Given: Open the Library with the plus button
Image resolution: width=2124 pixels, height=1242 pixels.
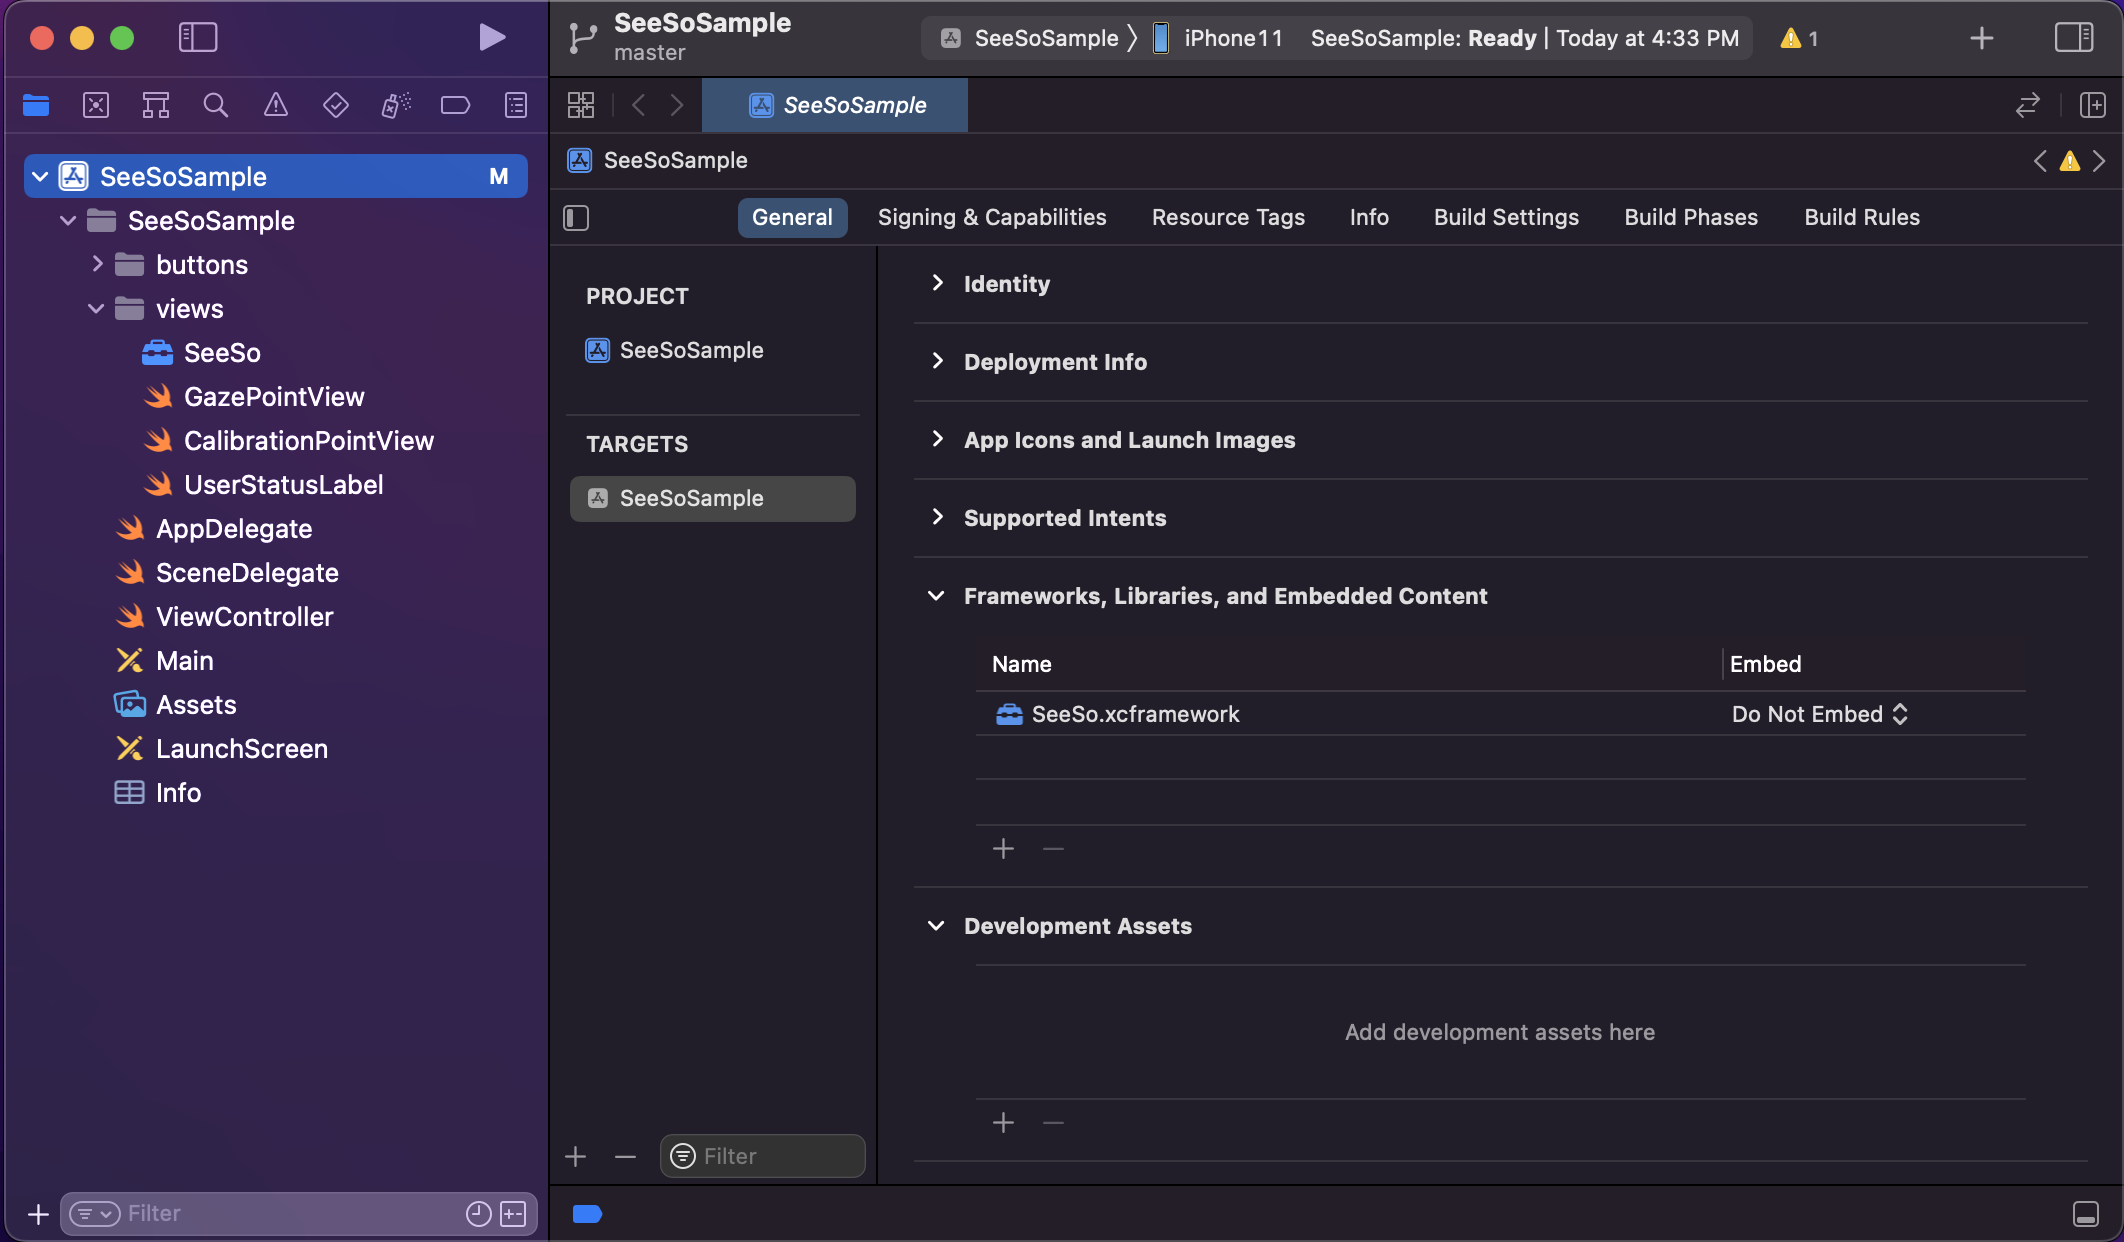Looking at the screenshot, I should click(1981, 38).
